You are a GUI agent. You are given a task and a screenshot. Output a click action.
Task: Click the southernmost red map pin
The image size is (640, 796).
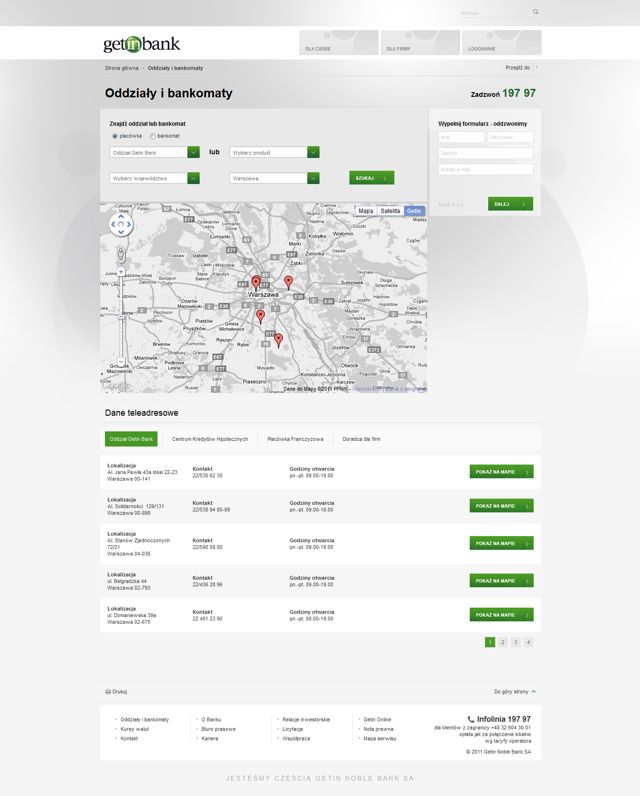278,340
